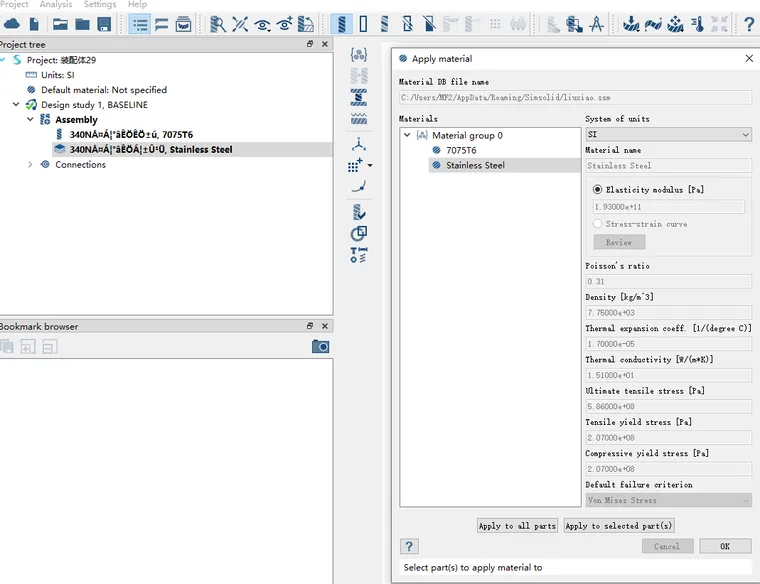This screenshot has height=584, width=760.
Task: Collapse the Design study 1 tree node
Action: [x=16, y=104]
